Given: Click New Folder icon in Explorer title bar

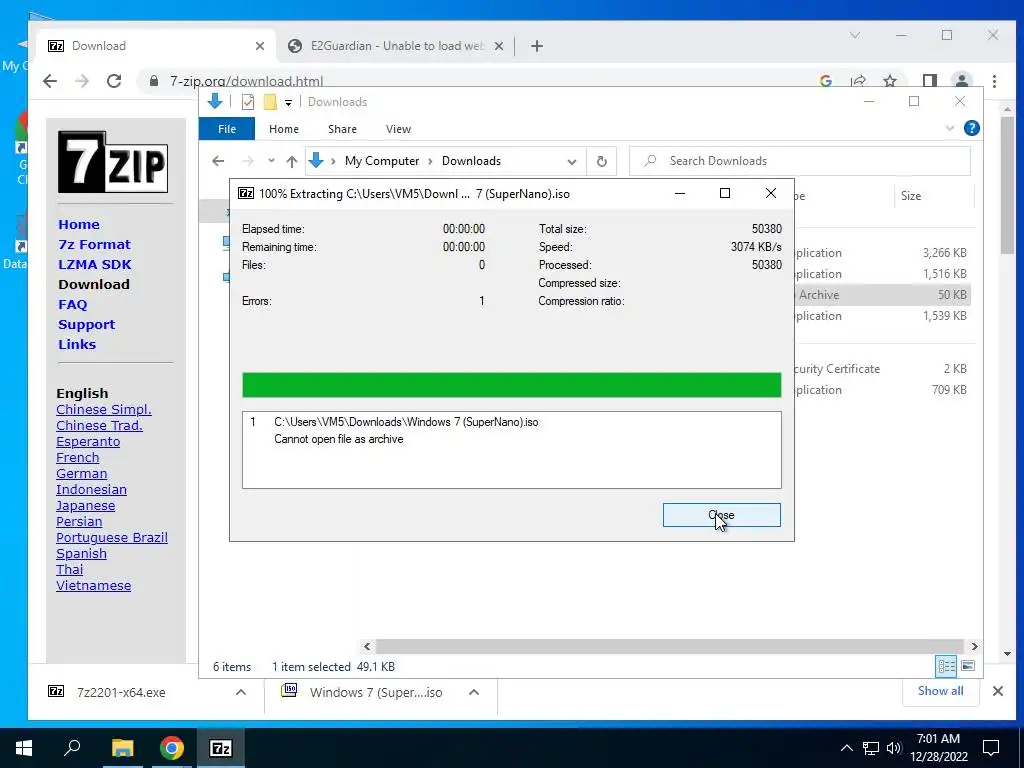Looking at the screenshot, I should [x=270, y=102].
